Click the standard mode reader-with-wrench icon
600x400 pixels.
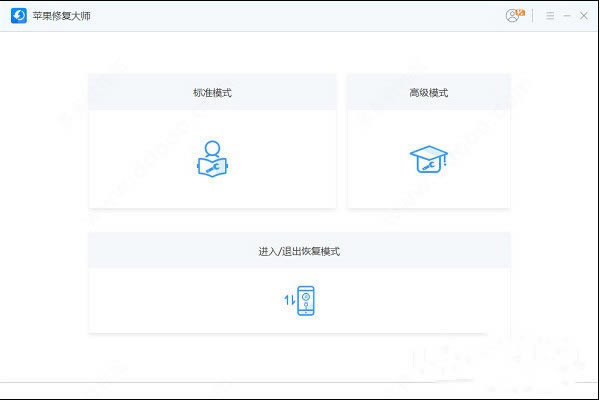(212, 159)
